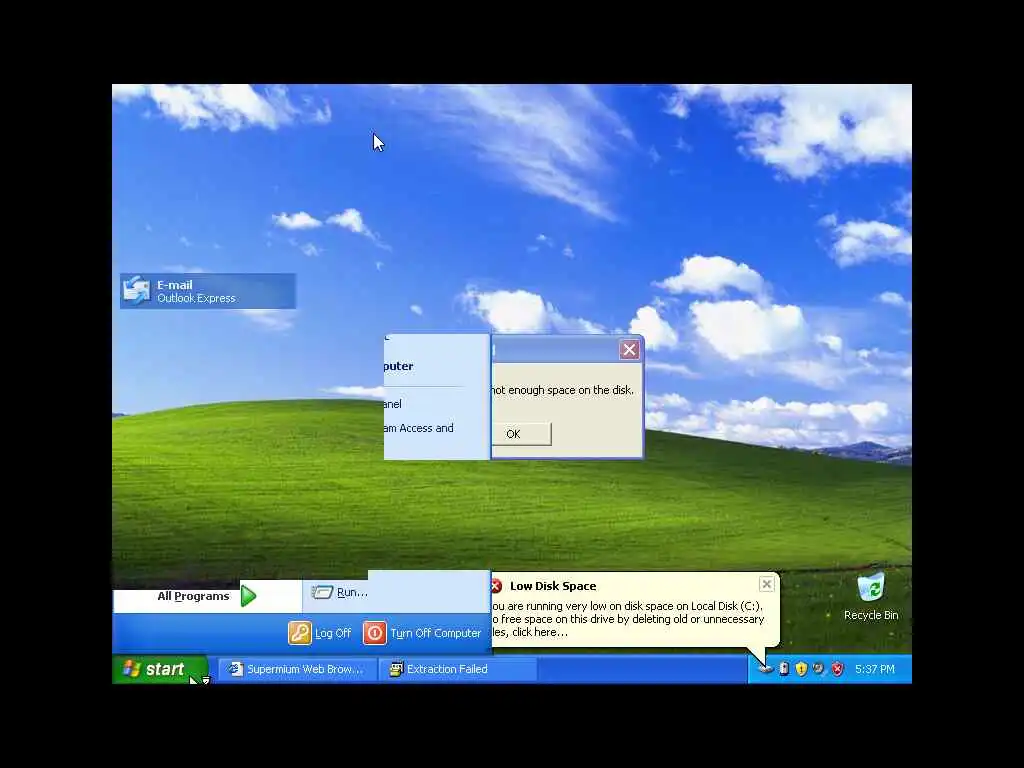Choose Log Off
The width and height of the screenshot is (1024, 768).
point(320,633)
